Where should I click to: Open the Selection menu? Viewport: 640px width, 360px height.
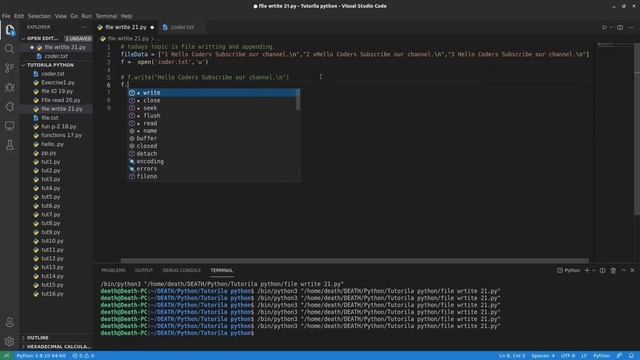(x=39, y=16)
